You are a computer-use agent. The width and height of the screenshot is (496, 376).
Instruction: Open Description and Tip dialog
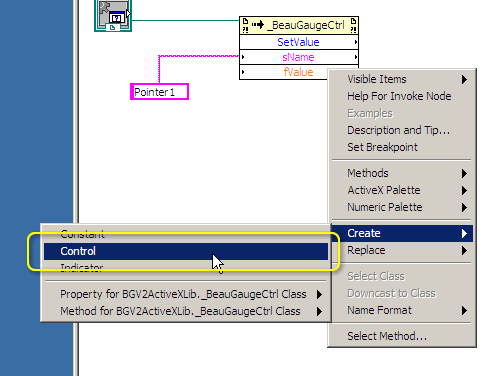402,130
